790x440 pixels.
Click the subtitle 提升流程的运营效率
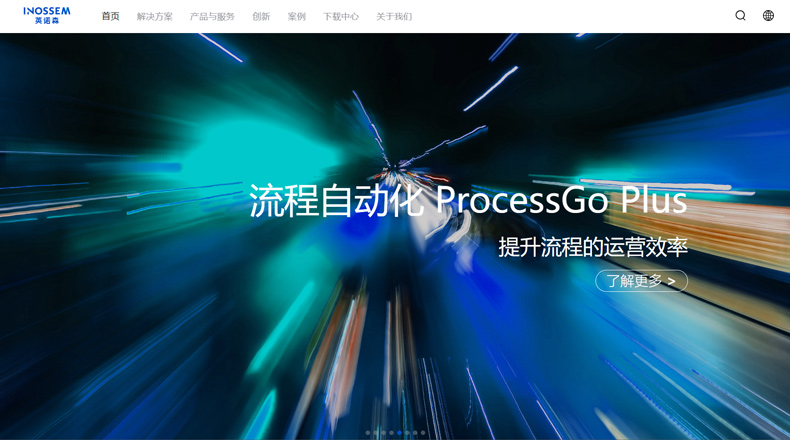[x=593, y=247]
